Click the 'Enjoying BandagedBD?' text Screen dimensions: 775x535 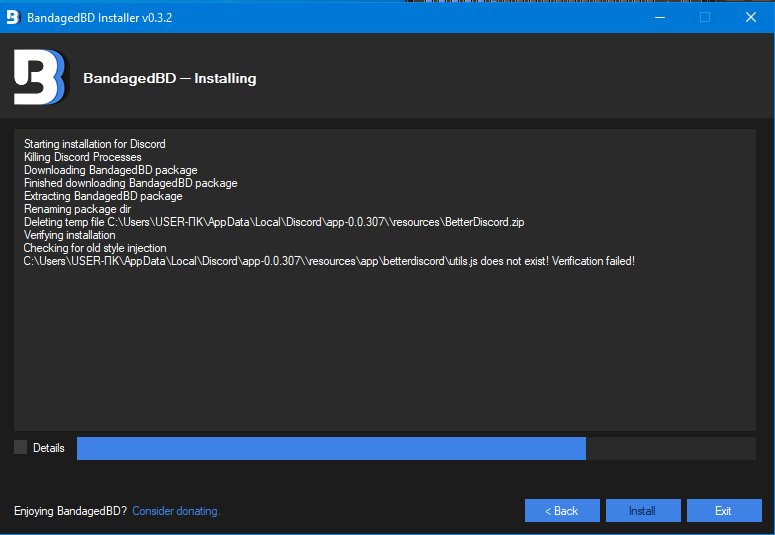[x=71, y=511]
